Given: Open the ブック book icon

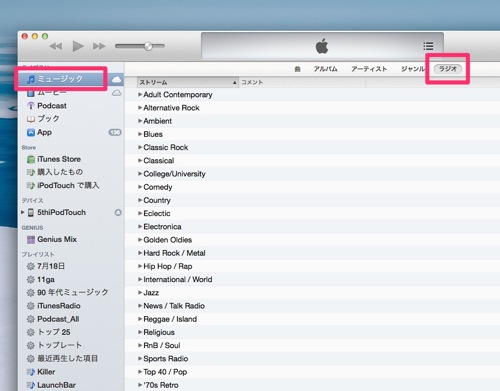Looking at the screenshot, I should coord(31,119).
